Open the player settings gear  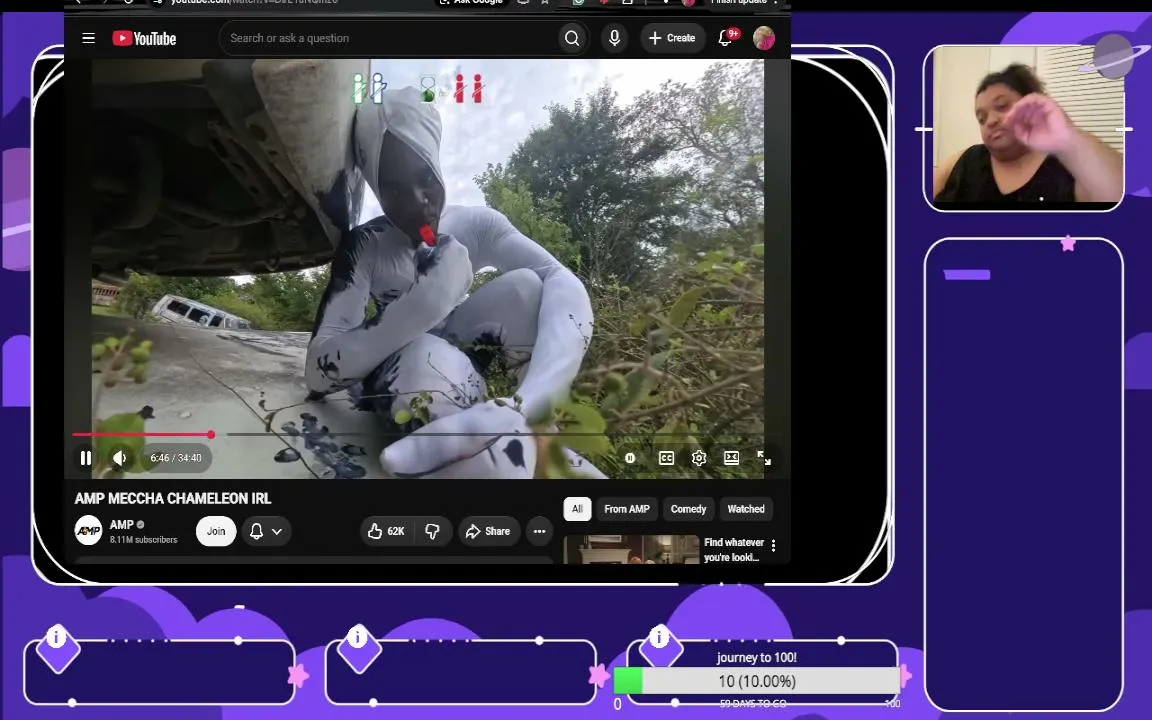699,458
